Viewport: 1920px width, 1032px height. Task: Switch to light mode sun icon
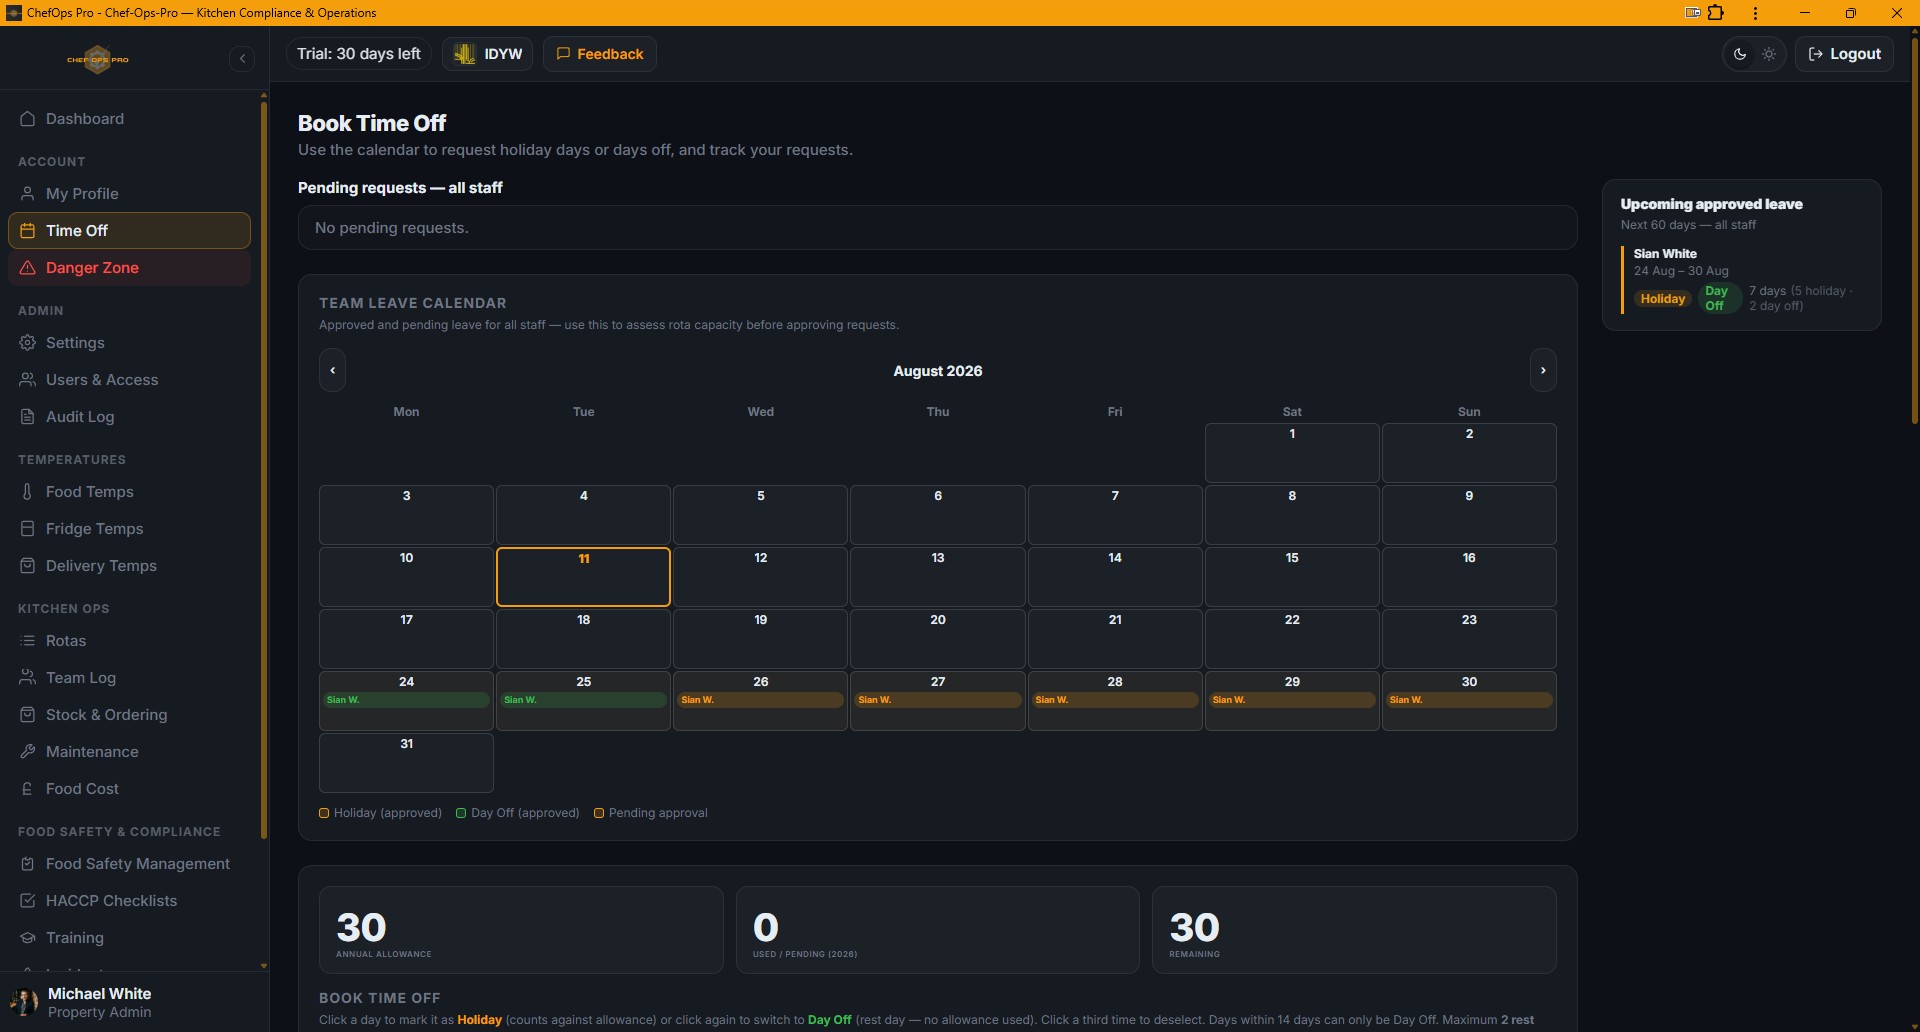tap(1769, 54)
